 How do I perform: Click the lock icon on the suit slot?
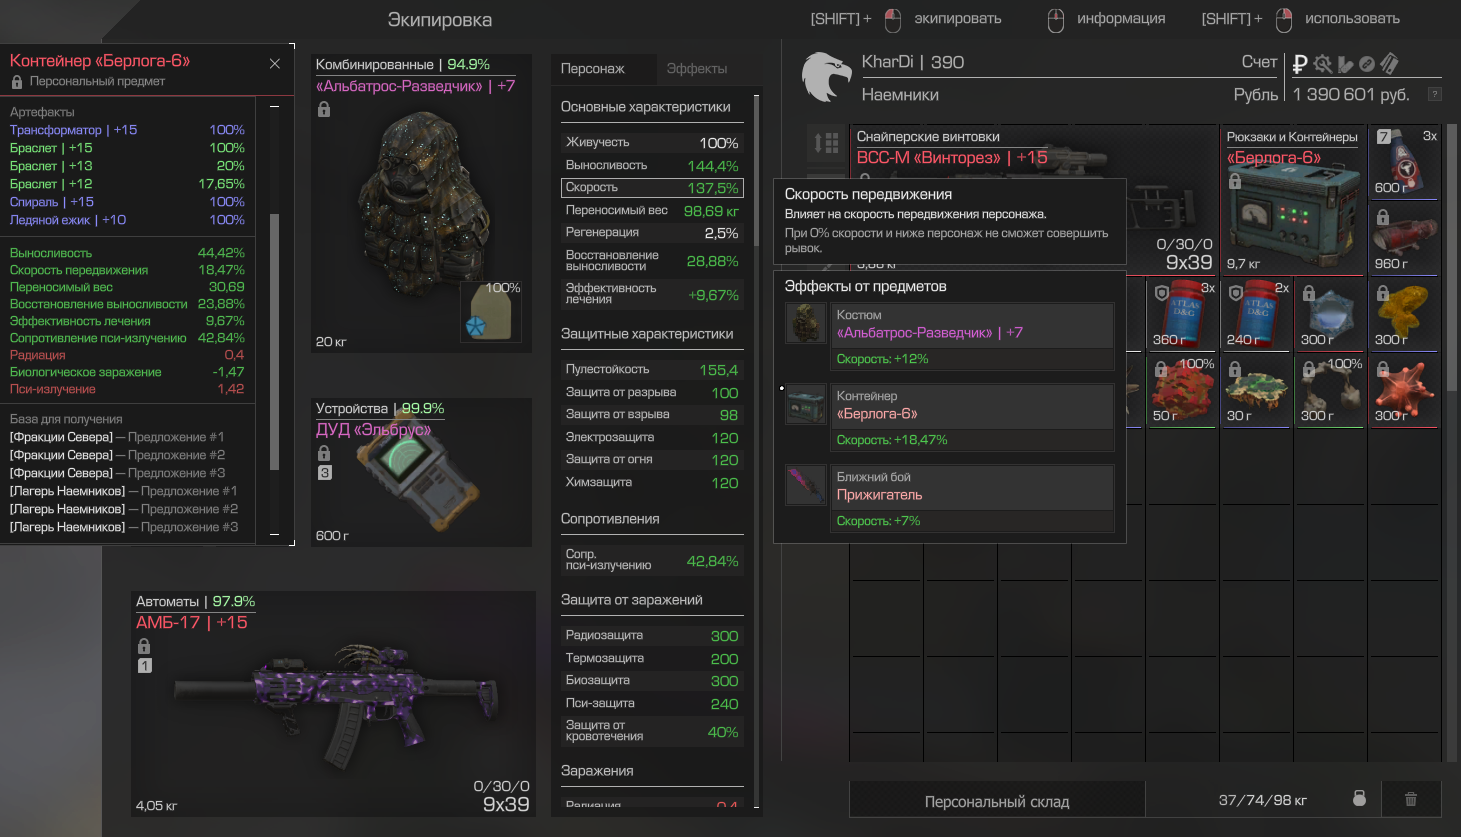[x=324, y=109]
